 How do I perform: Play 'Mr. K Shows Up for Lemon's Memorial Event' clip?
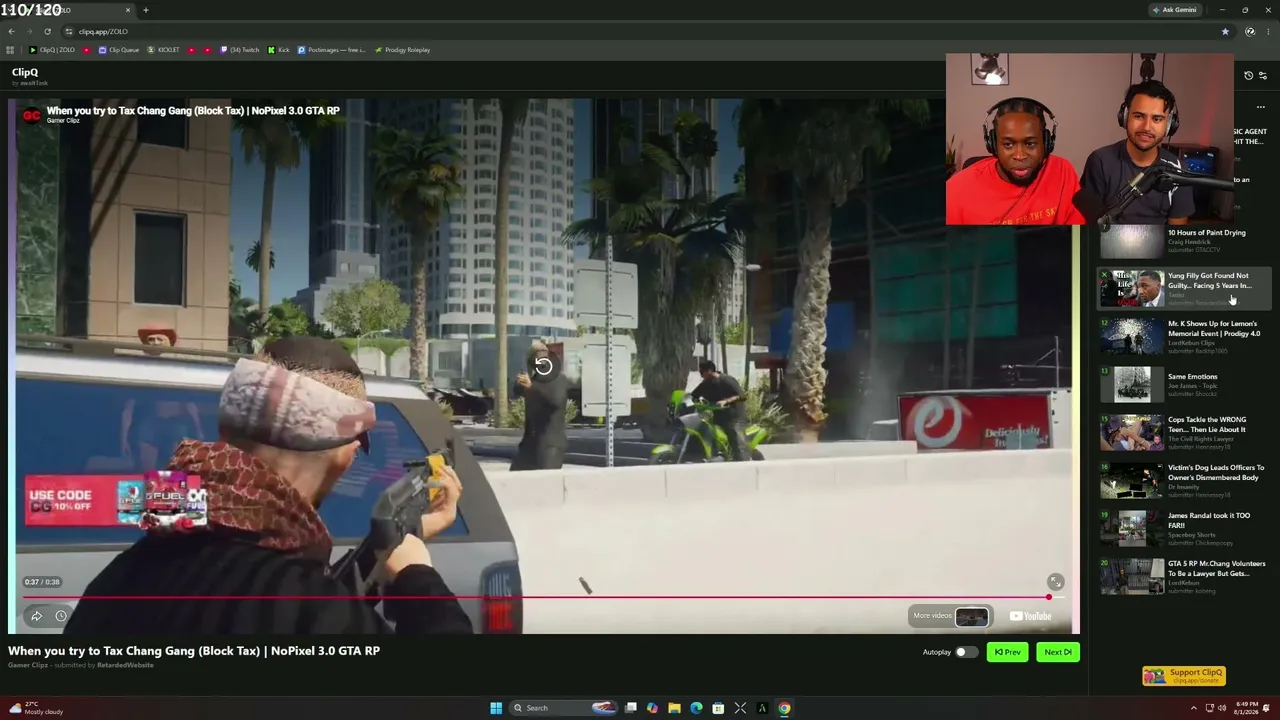[x=1185, y=337]
